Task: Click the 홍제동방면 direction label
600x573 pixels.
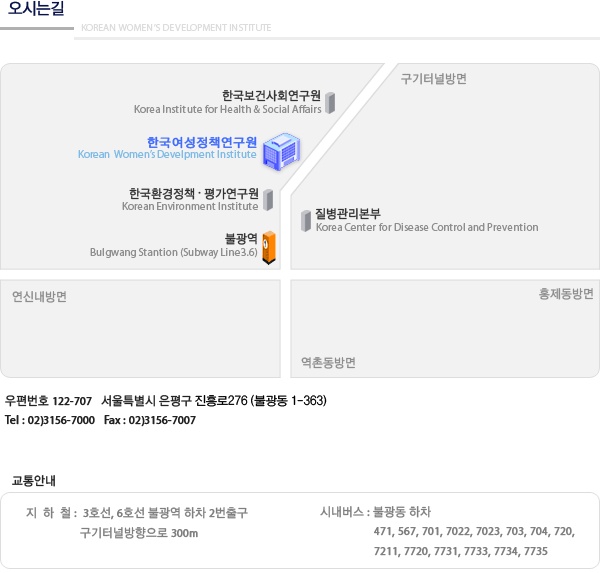Action: point(566,294)
